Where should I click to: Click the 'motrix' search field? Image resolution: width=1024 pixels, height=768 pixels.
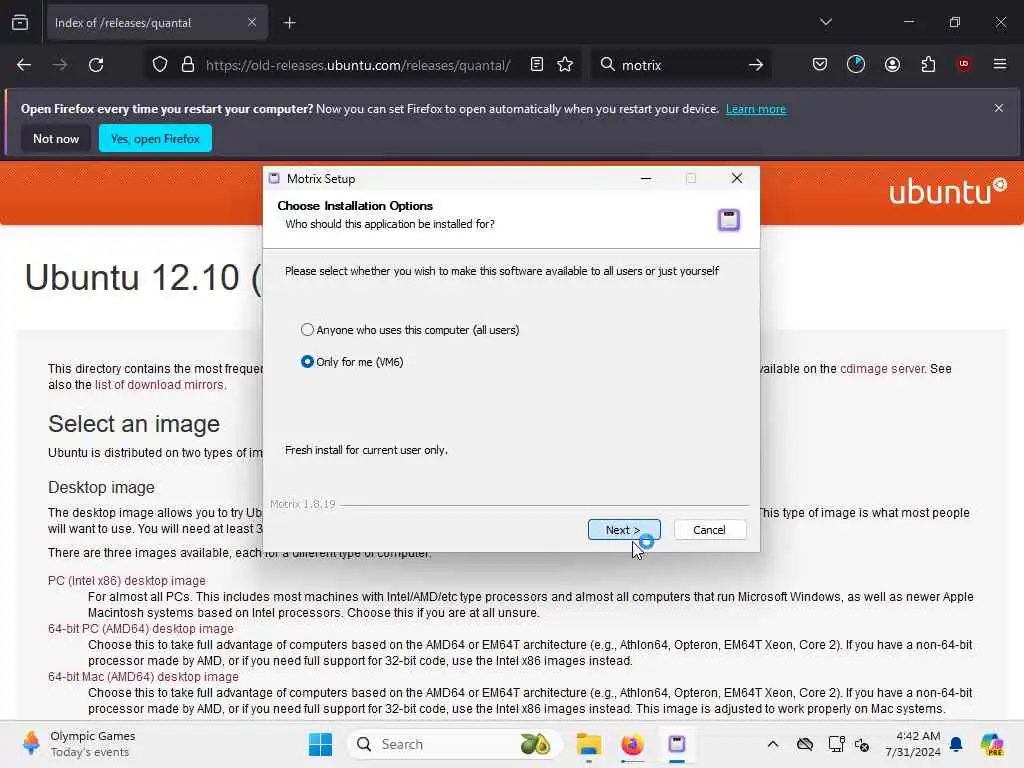(x=679, y=65)
